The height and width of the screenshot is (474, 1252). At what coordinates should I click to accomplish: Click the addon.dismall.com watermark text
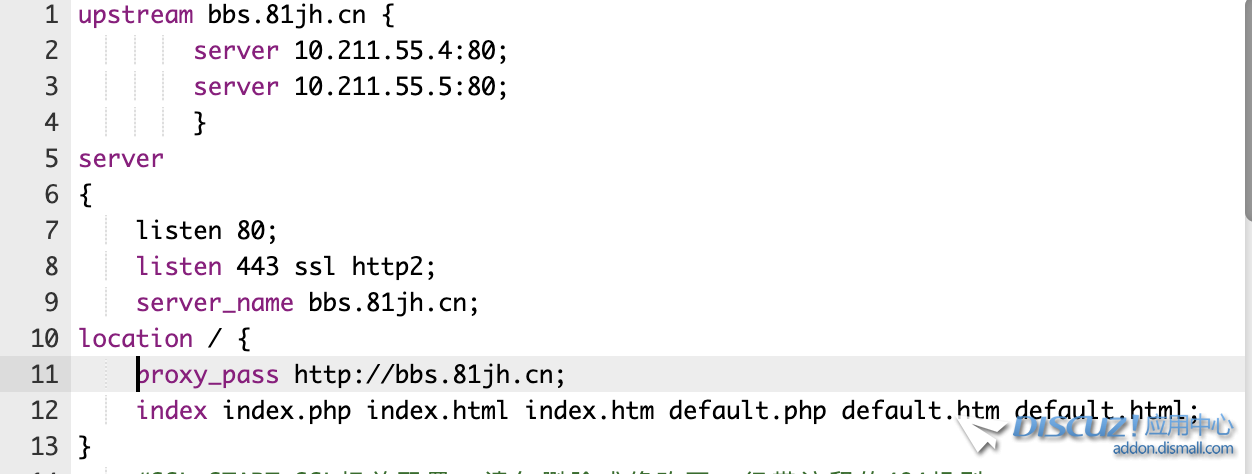[x=1173, y=450]
